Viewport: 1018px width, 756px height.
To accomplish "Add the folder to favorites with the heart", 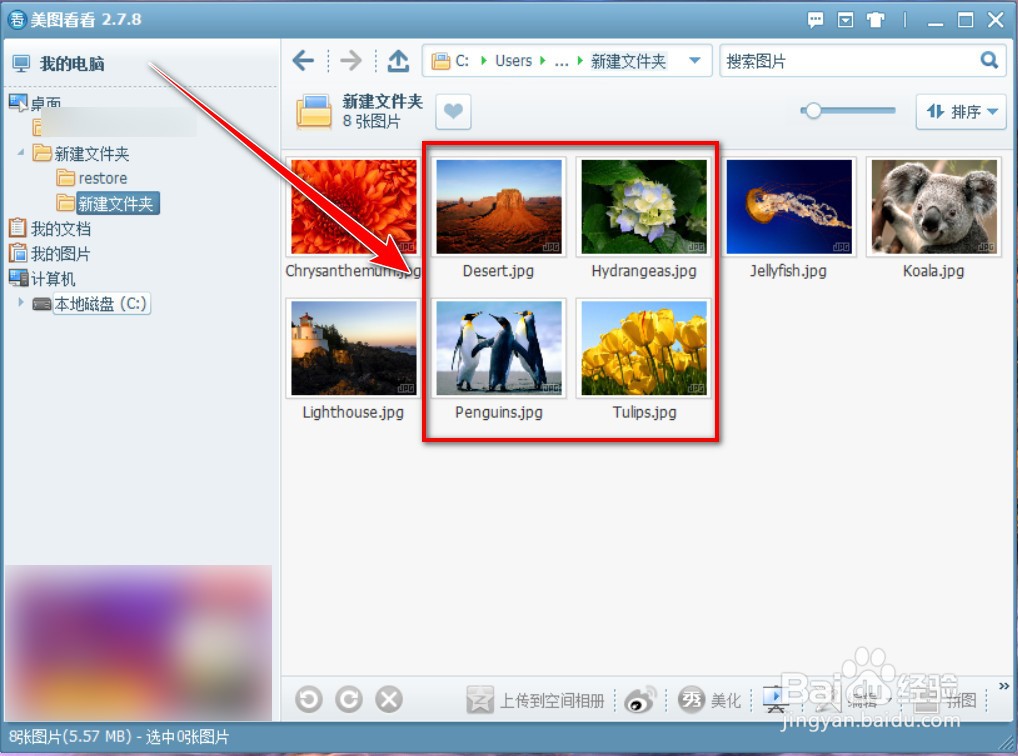I will click(453, 112).
